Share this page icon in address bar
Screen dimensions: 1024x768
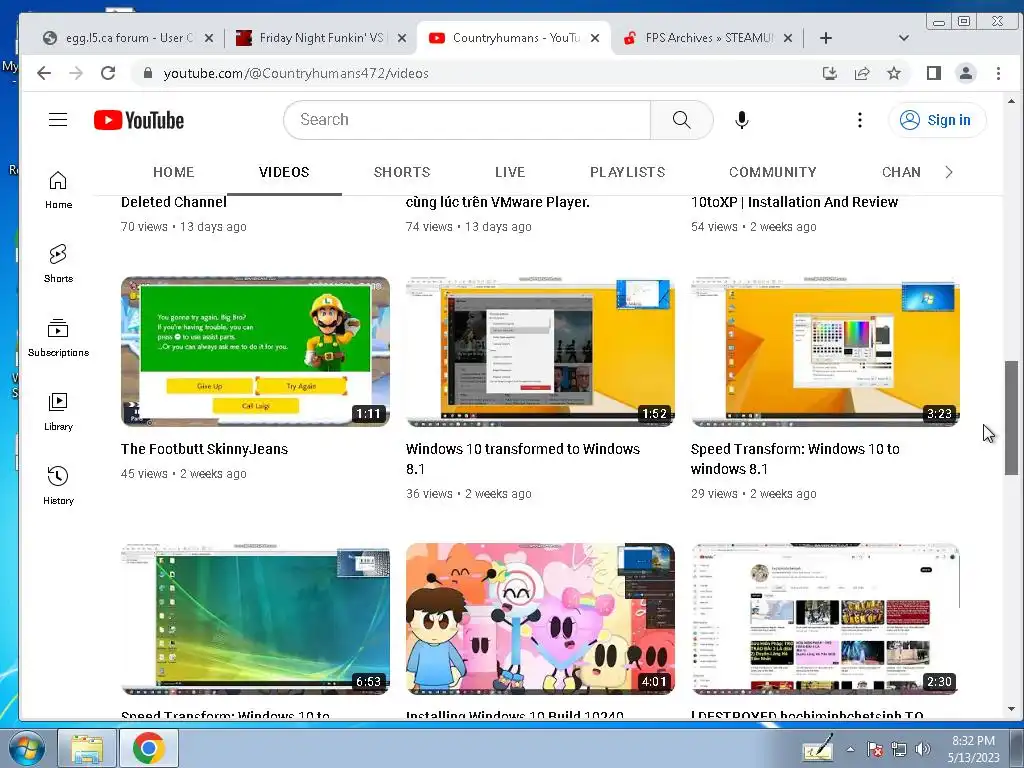(x=862, y=73)
